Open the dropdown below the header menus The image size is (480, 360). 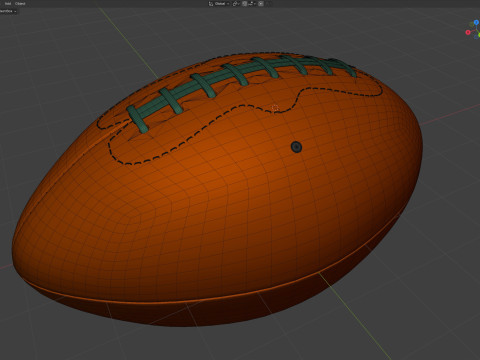point(8,11)
